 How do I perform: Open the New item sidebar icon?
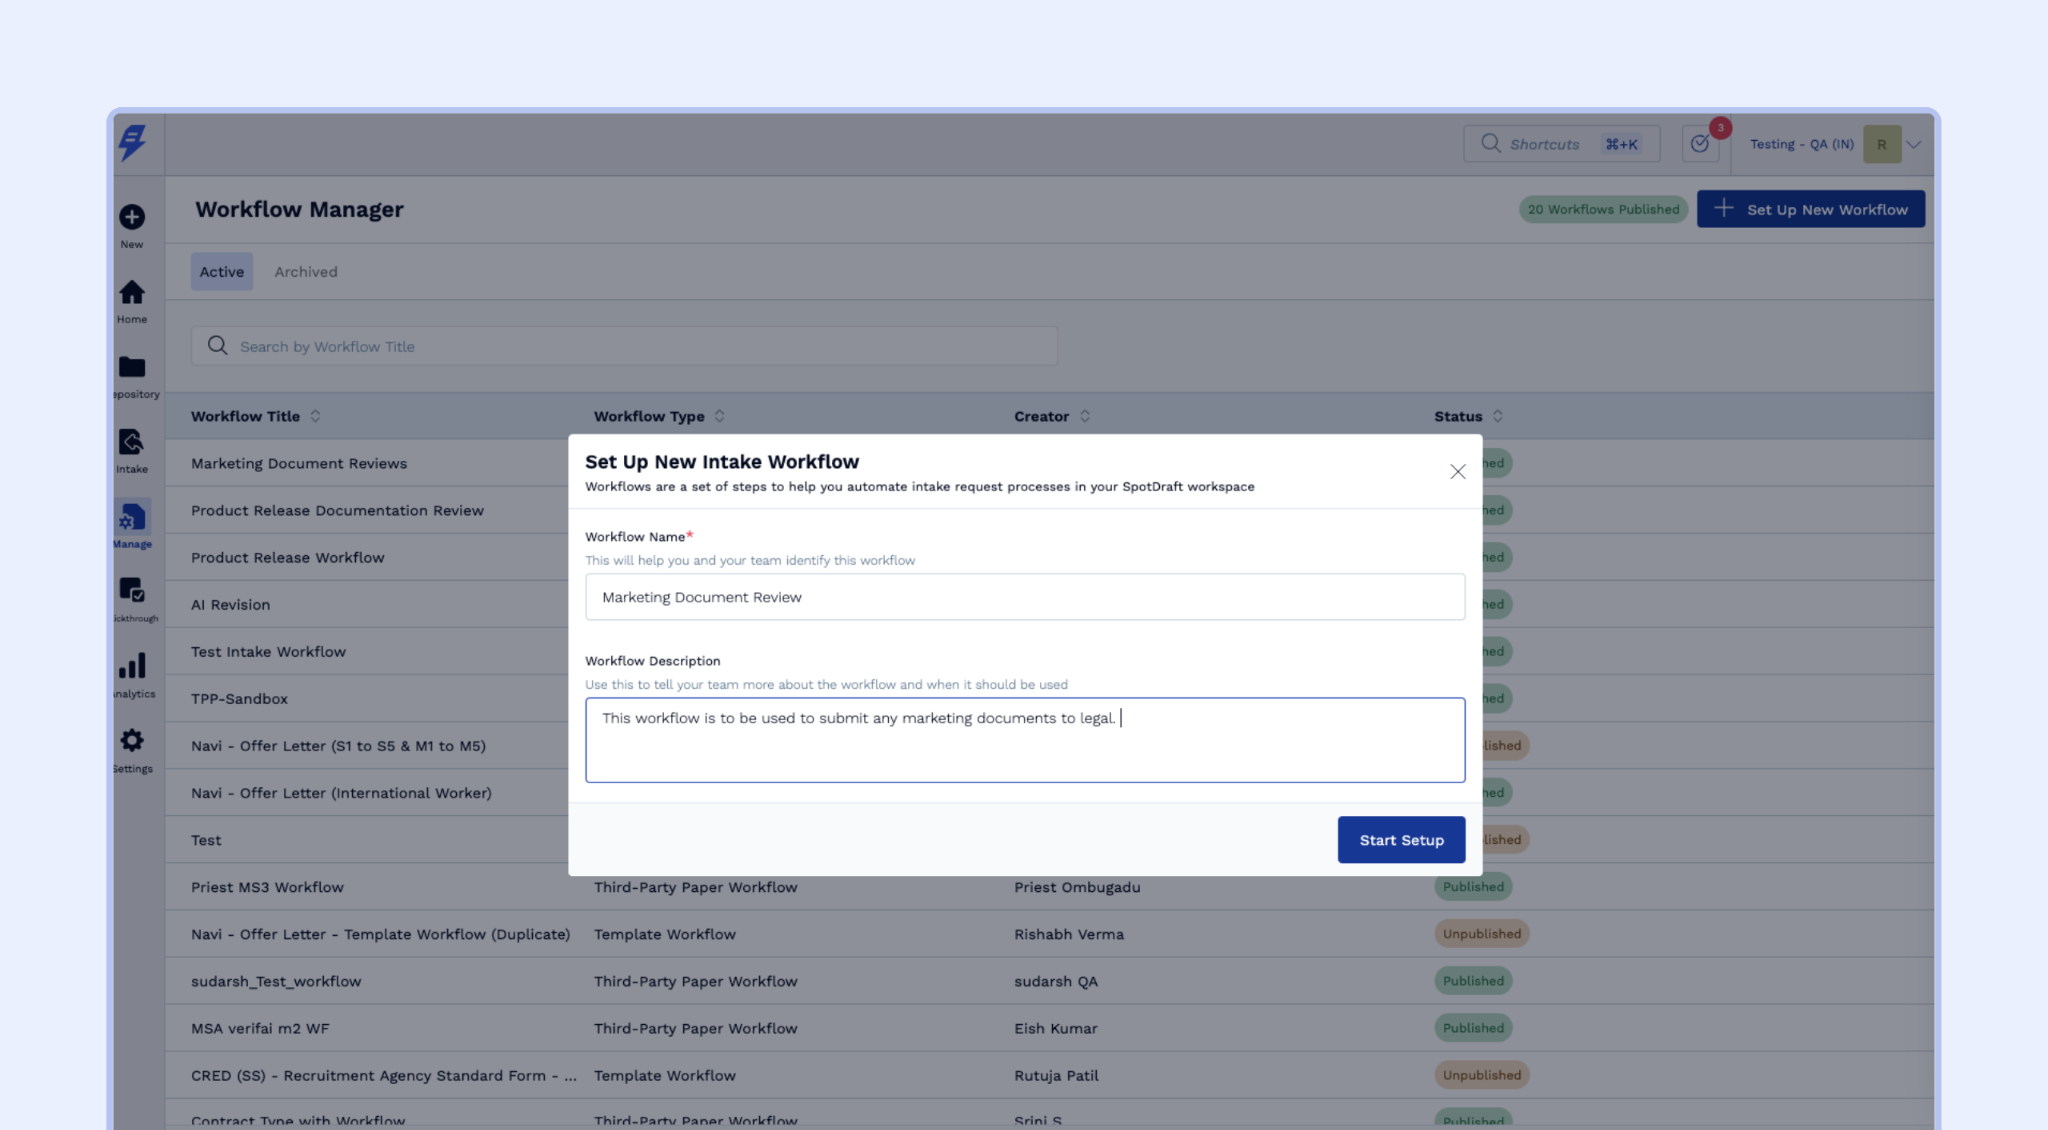pyautogui.click(x=132, y=218)
